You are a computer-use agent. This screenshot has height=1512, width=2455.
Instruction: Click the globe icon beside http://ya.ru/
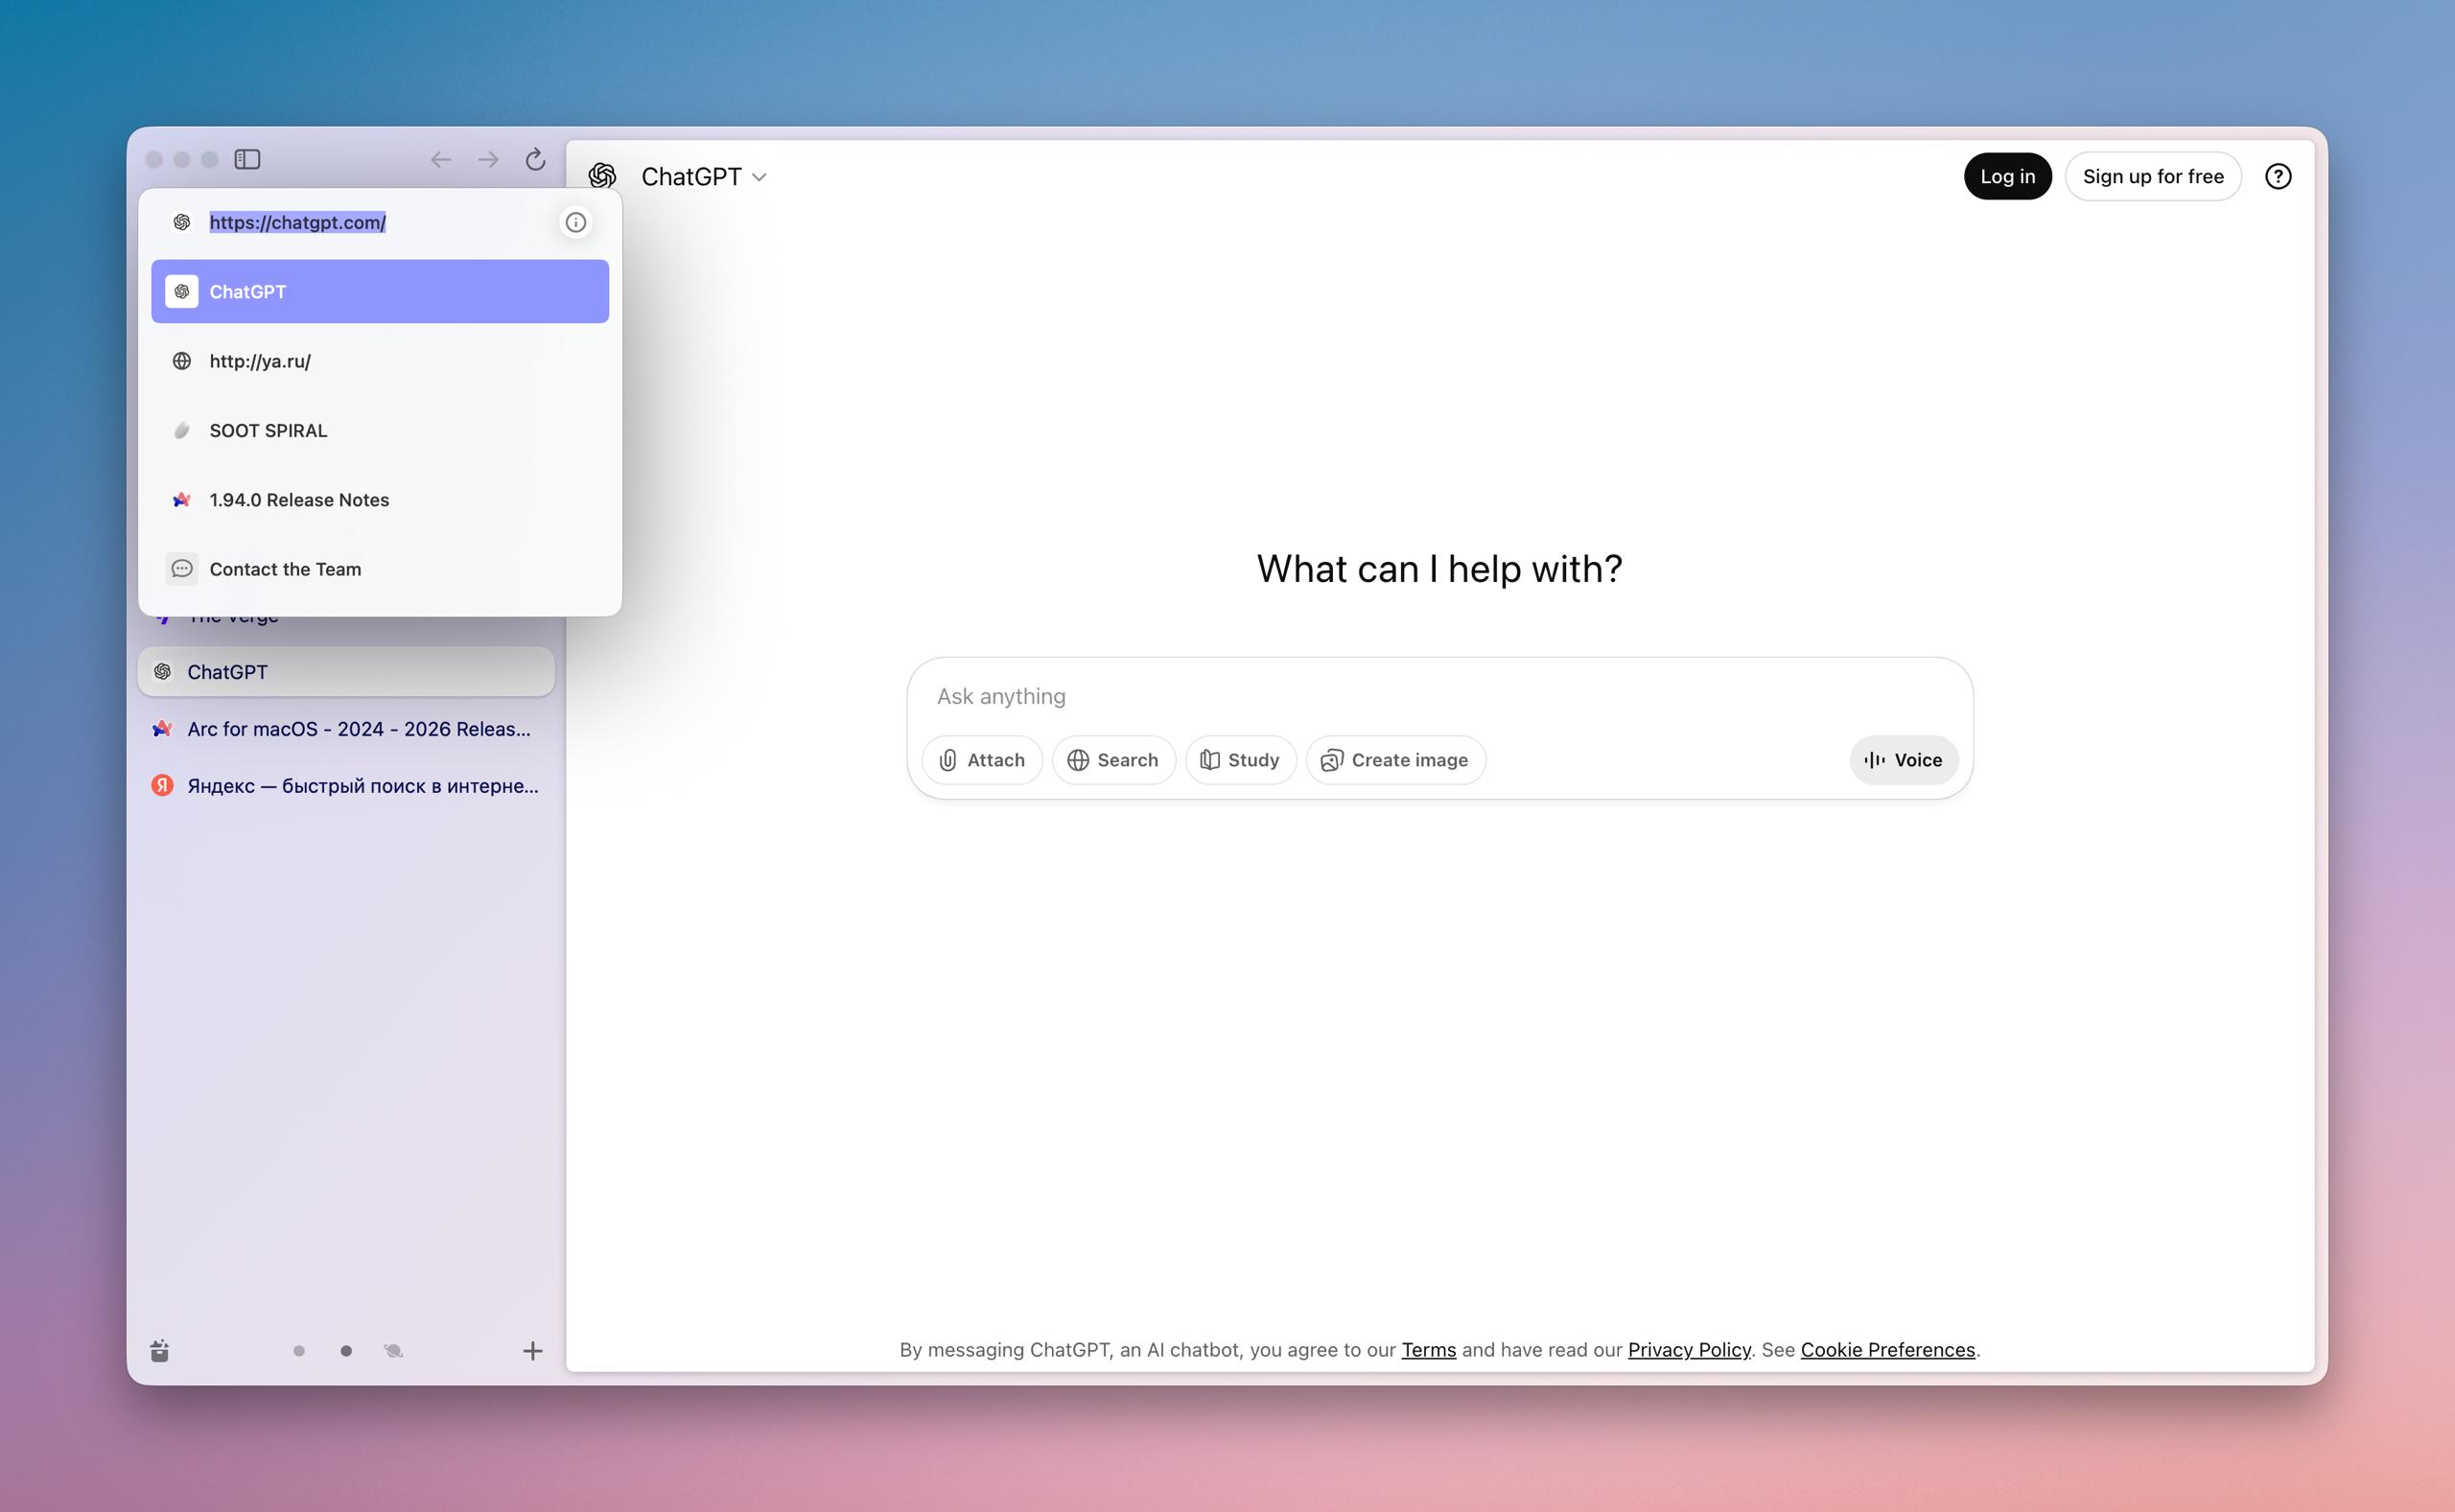181,361
